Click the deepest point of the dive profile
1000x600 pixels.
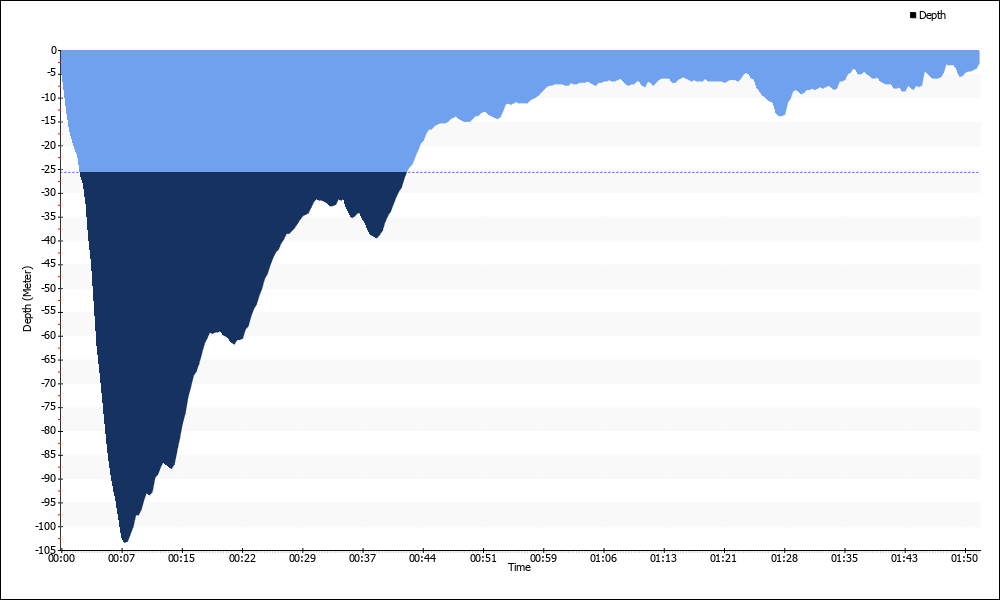tap(125, 541)
